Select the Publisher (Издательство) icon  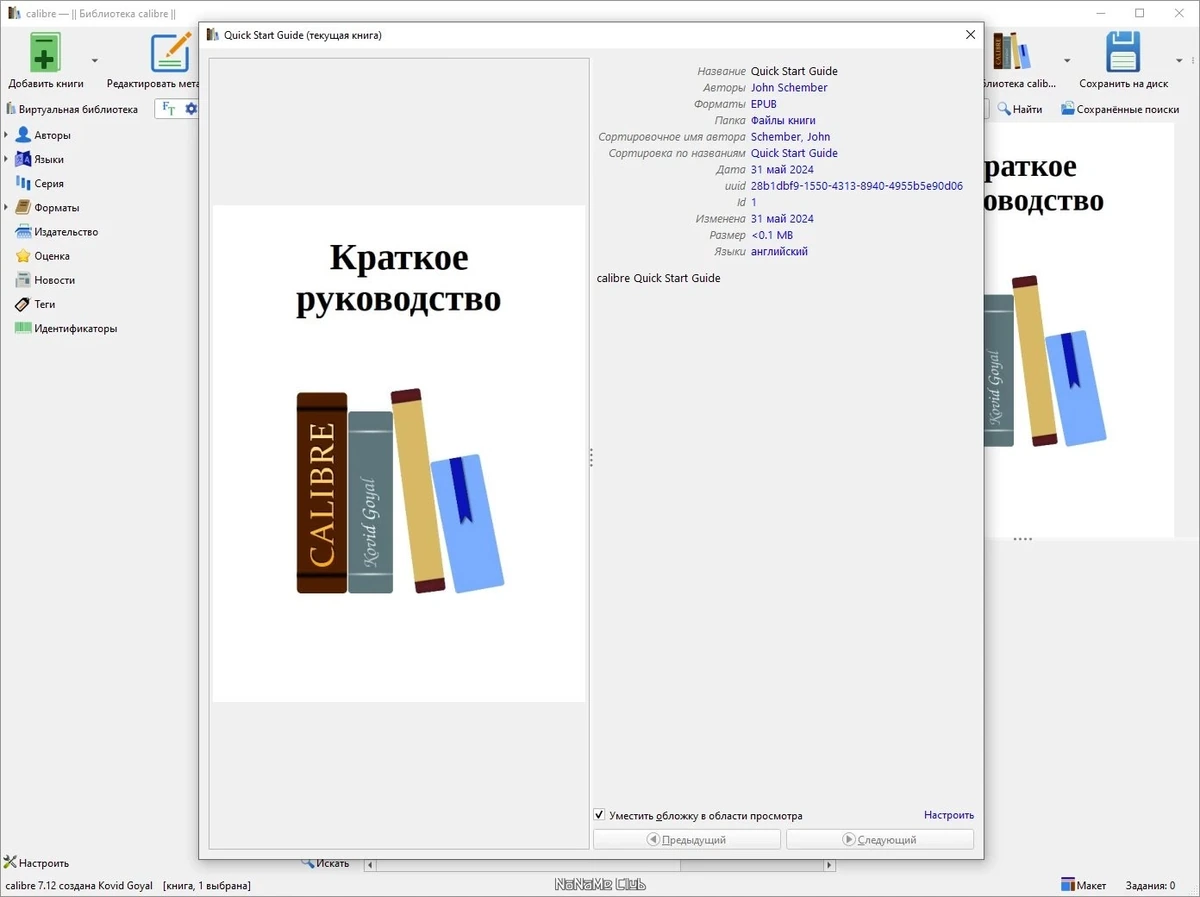point(23,231)
